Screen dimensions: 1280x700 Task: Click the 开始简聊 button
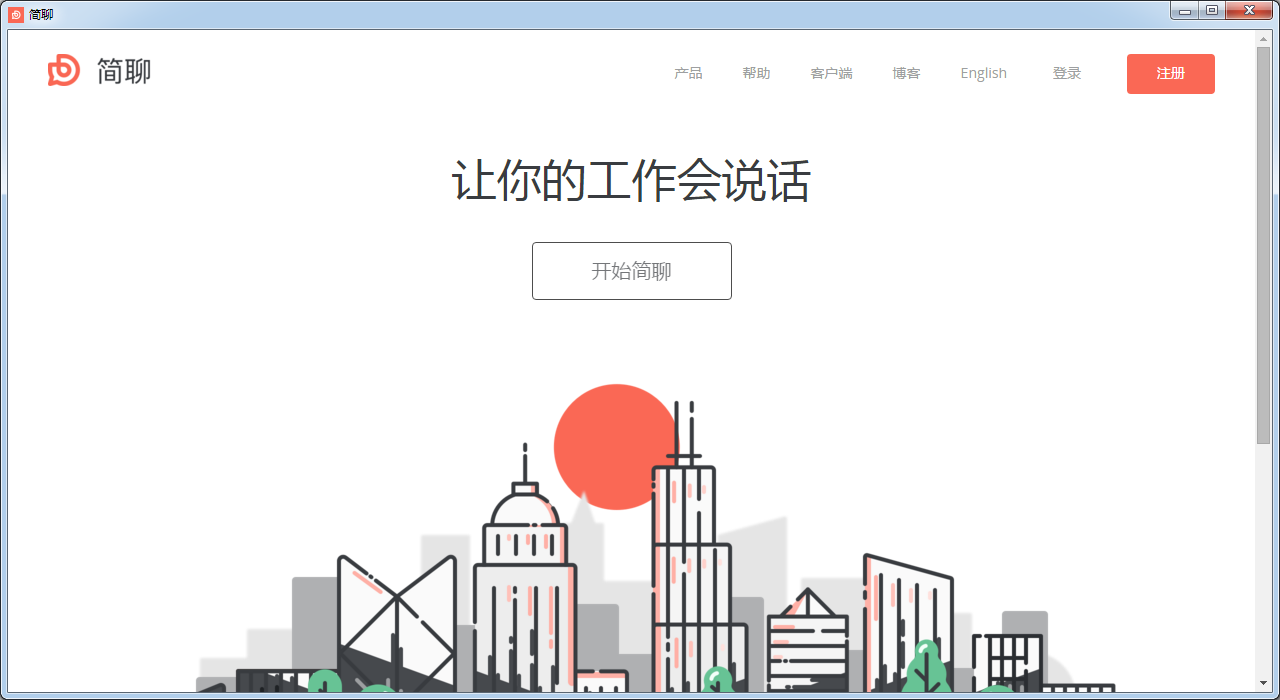coord(631,270)
